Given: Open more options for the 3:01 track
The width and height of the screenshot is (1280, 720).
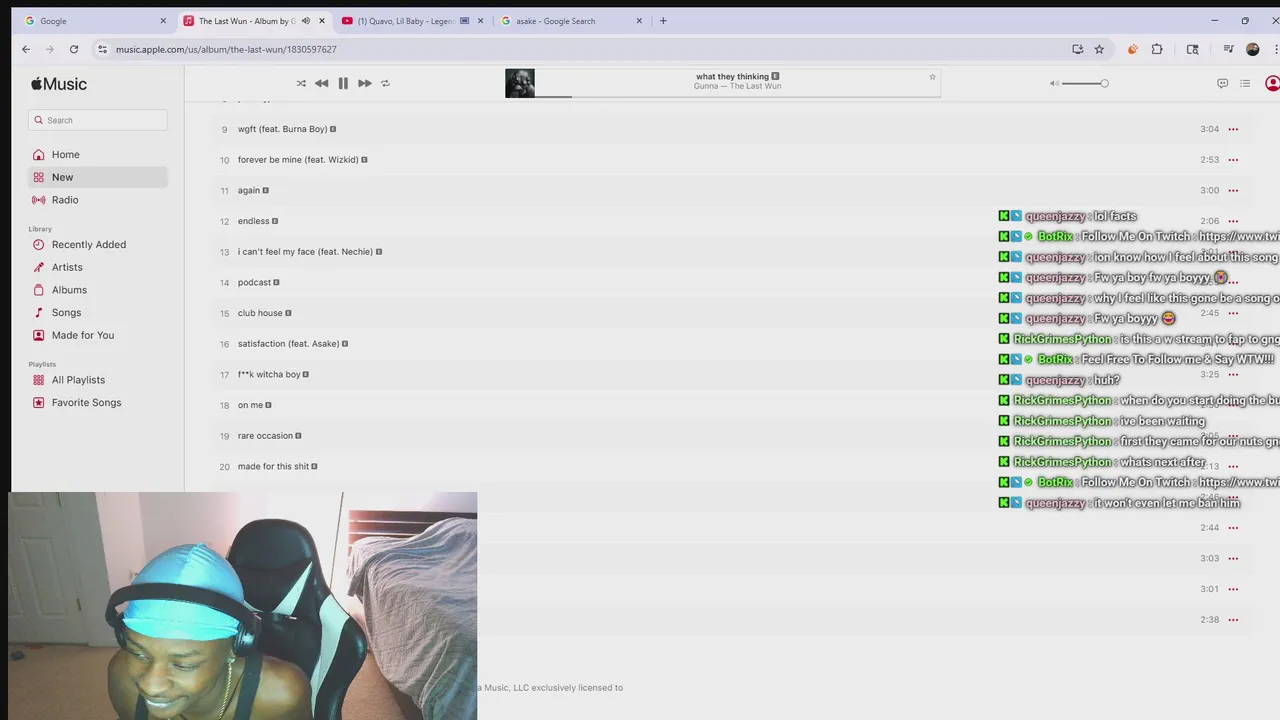Looking at the screenshot, I should [x=1233, y=589].
